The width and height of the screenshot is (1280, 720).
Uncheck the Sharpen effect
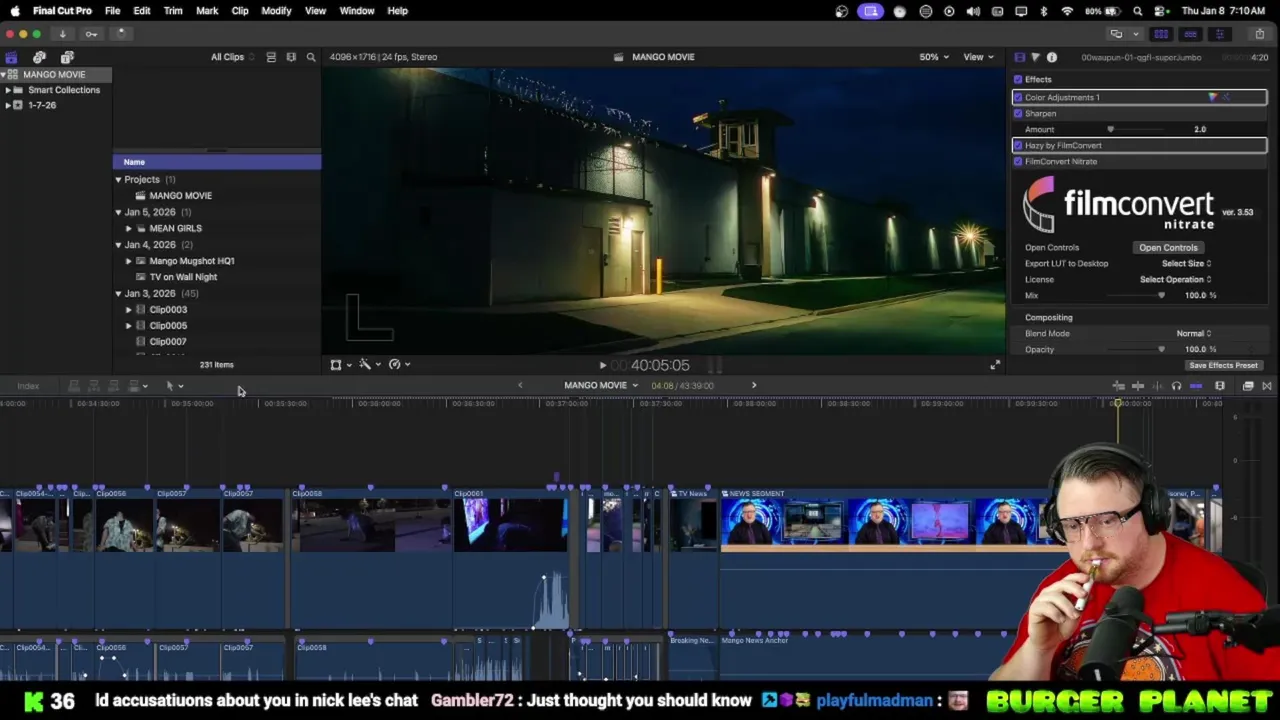[1018, 113]
